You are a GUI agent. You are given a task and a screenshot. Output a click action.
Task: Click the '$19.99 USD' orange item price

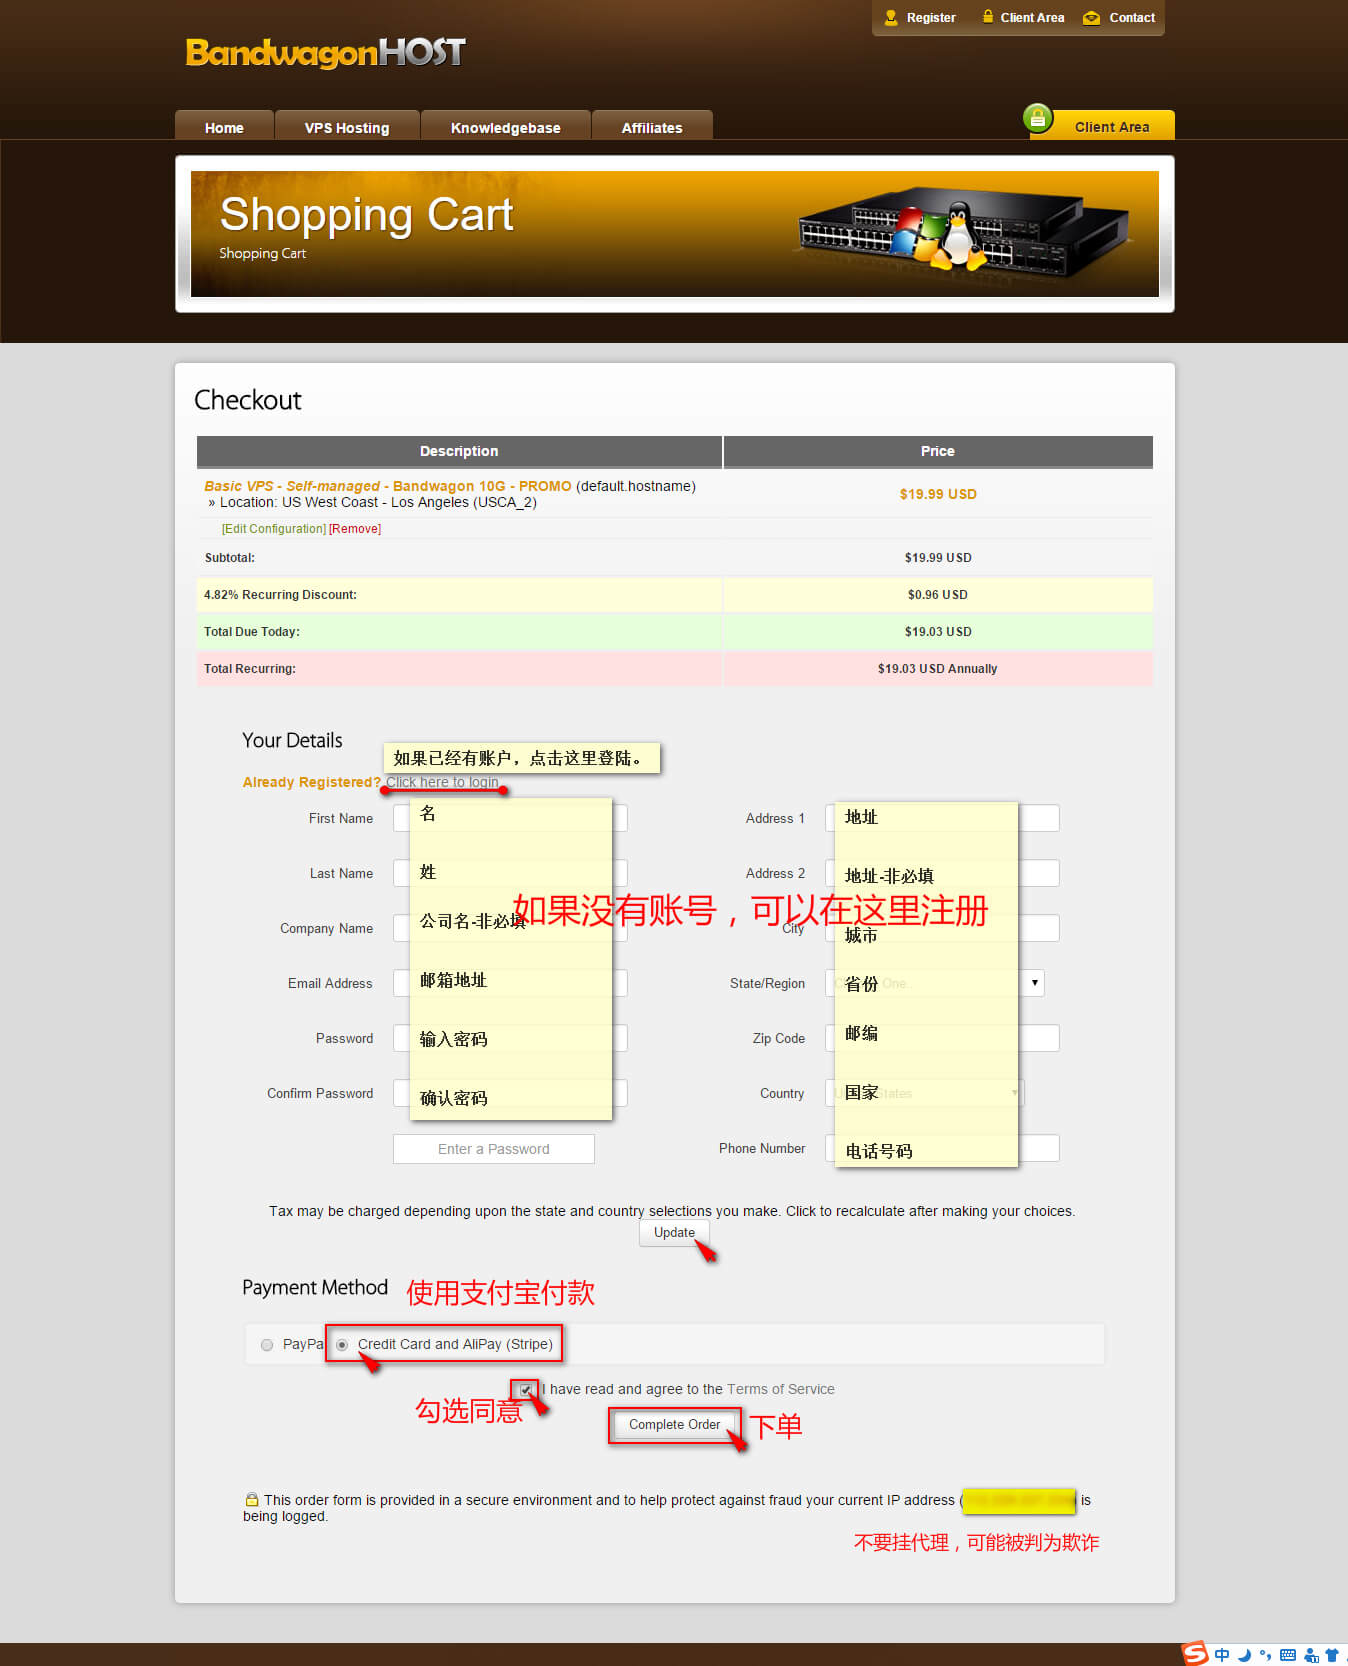[938, 494]
